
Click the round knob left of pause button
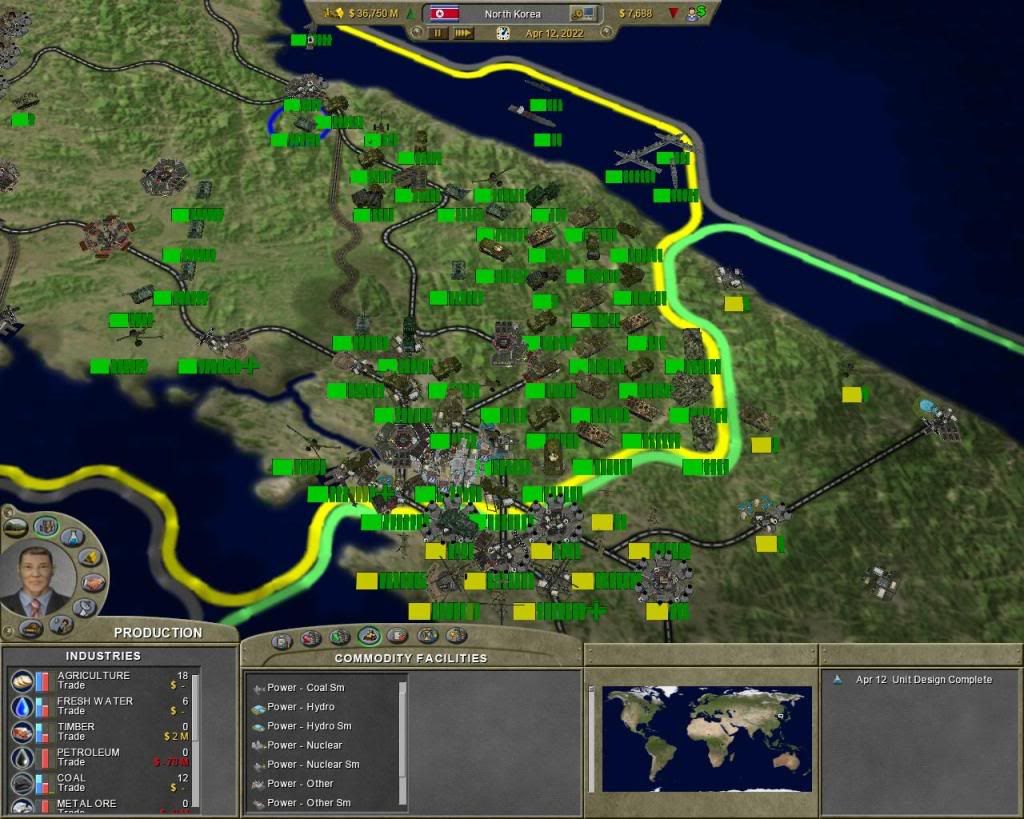417,31
